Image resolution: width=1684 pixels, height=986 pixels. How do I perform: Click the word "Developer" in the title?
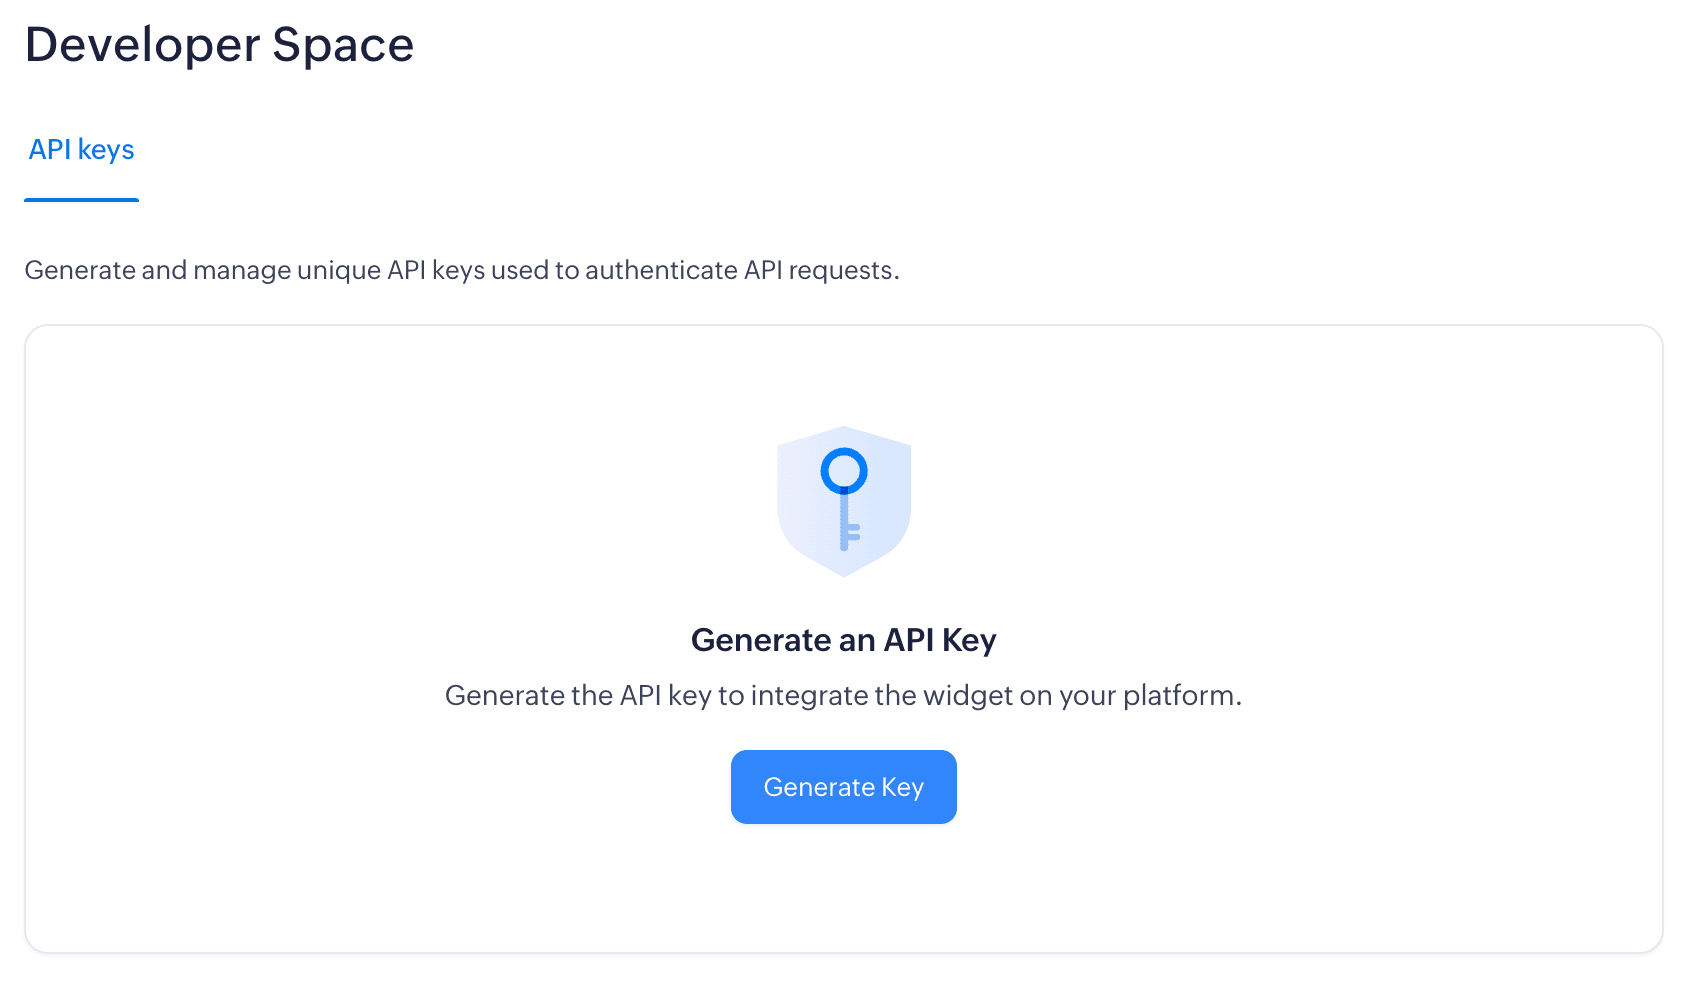coord(143,45)
